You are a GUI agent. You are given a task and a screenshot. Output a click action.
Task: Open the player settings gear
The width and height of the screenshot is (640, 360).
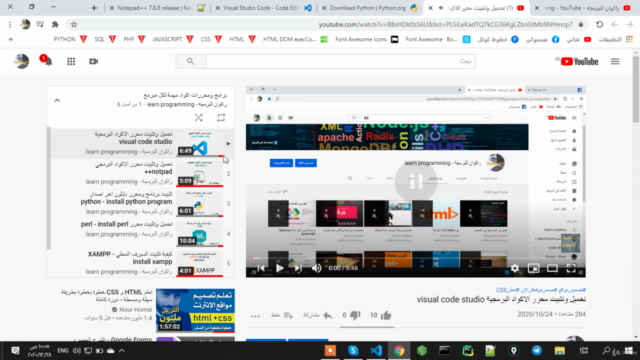515,268
